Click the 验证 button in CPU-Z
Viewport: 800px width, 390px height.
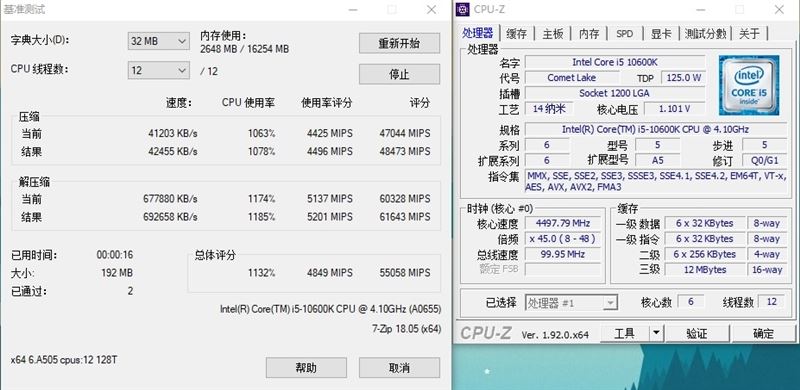(x=697, y=334)
